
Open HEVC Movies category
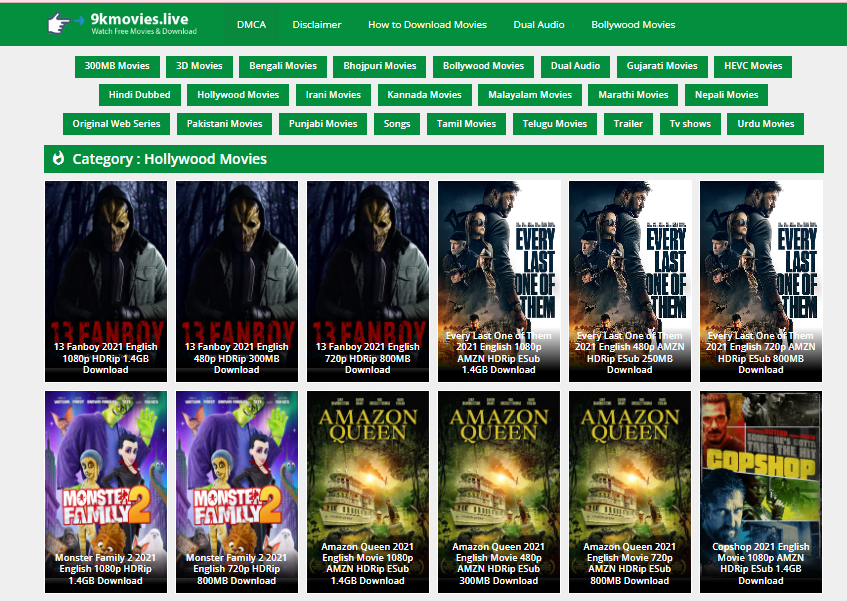click(753, 66)
